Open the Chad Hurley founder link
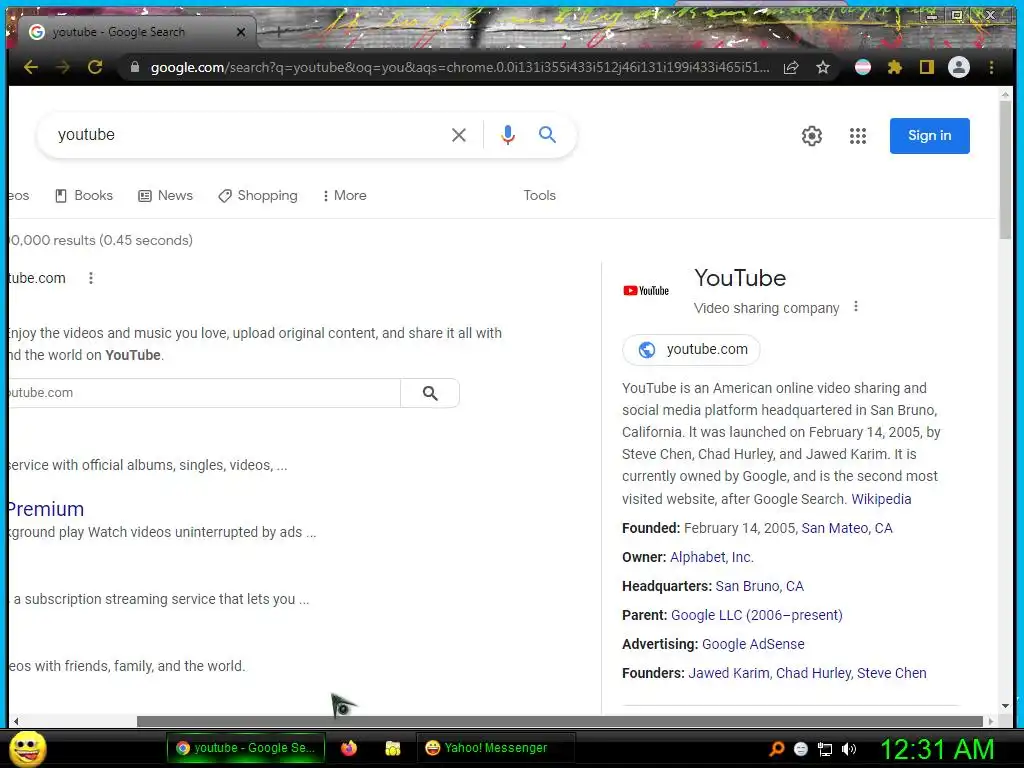This screenshot has width=1024, height=768. (x=813, y=673)
